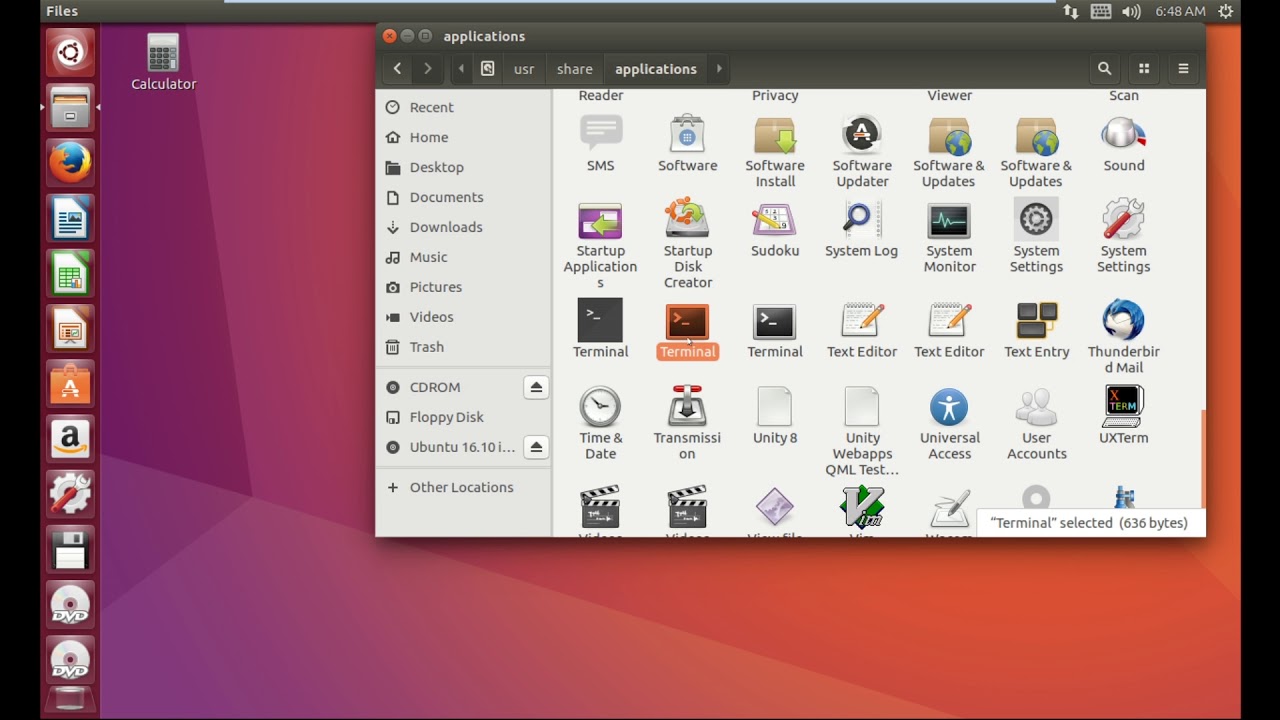The image size is (1280, 720).
Task: Click the Files menu in the top bar
Action: [62, 11]
